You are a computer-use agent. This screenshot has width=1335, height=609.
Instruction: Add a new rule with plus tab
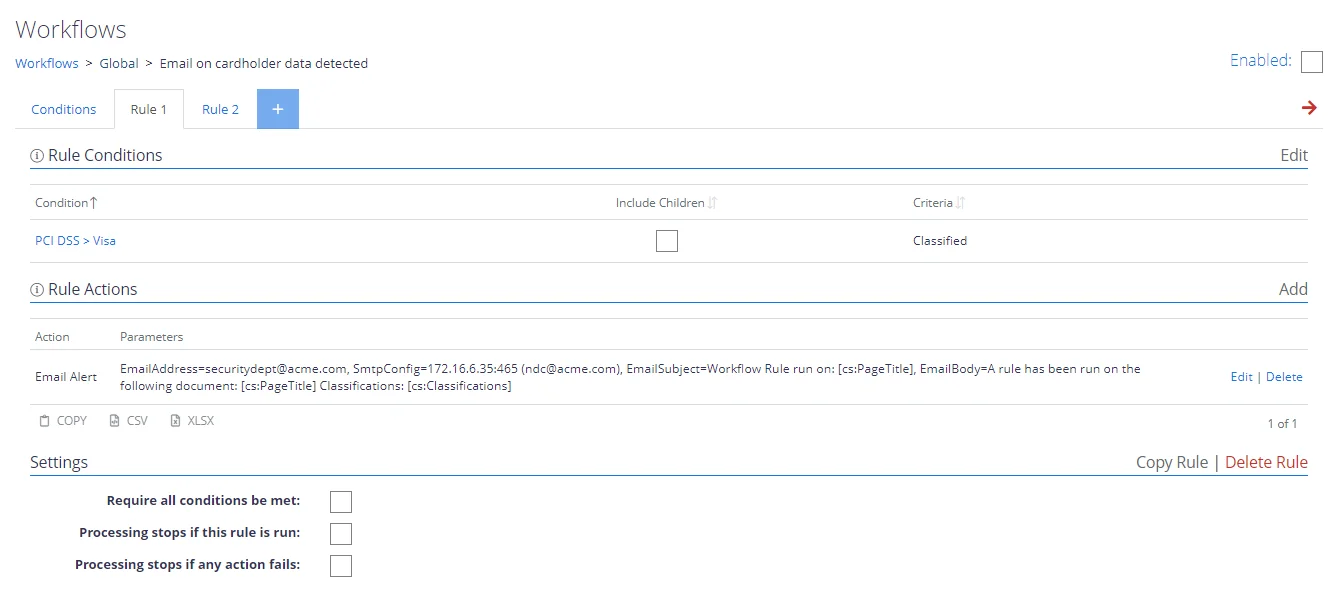click(x=278, y=109)
